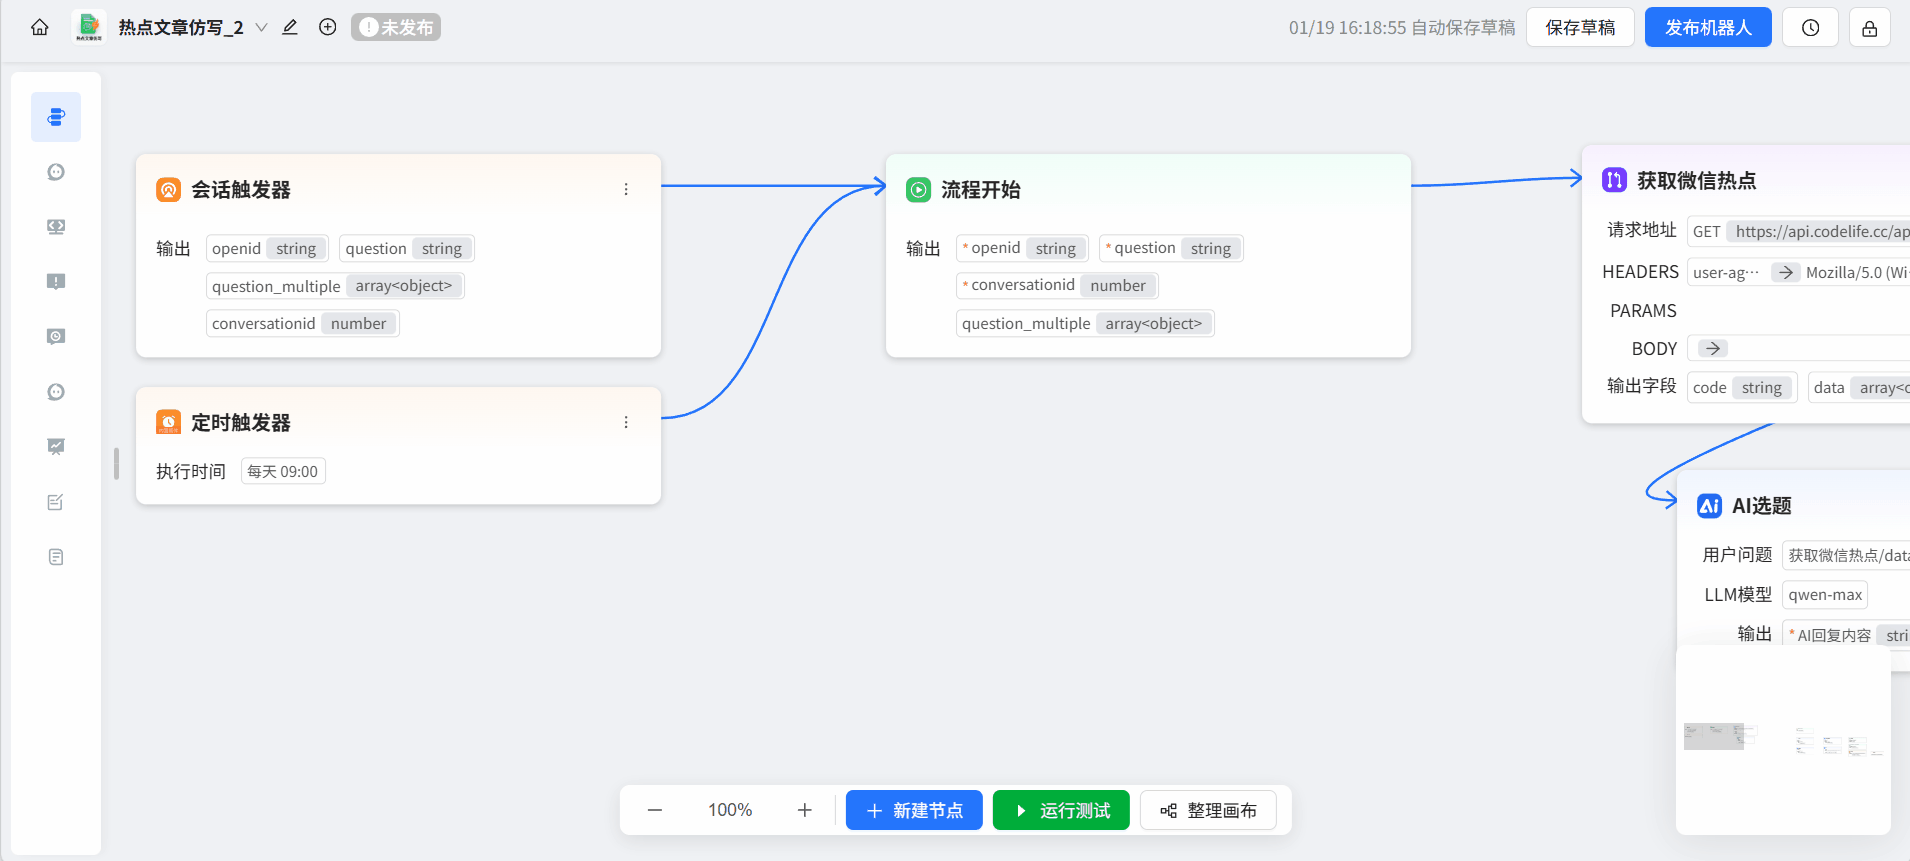Zoom in the canvas with the plus button
This screenshot has height=861, width=1910.
click(x=805, y=810)
